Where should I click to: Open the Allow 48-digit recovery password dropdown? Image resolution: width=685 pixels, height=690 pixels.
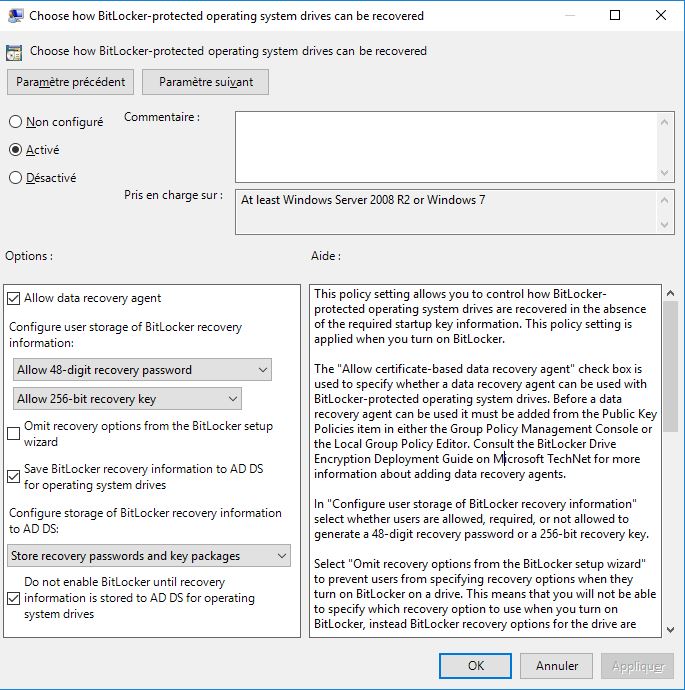coord(142,370)
